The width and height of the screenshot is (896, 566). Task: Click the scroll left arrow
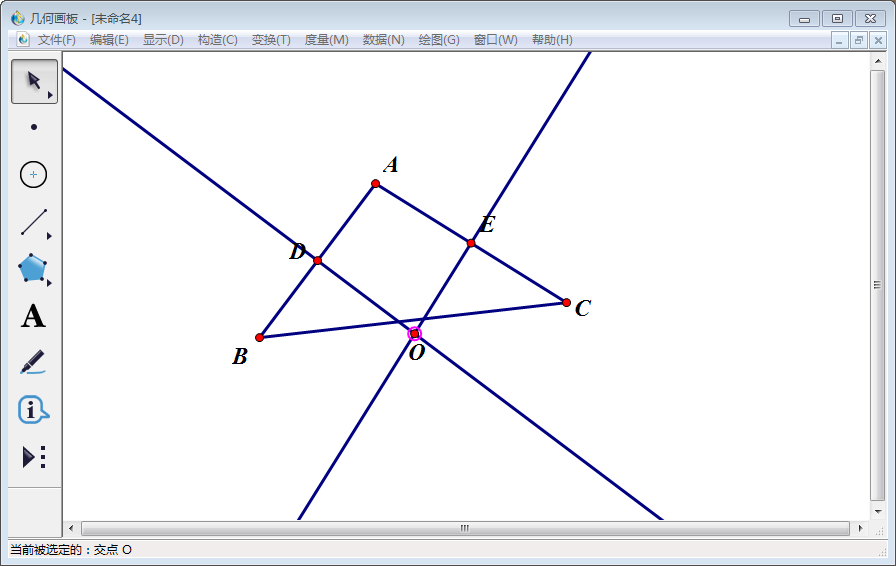(x=71, y=528)
